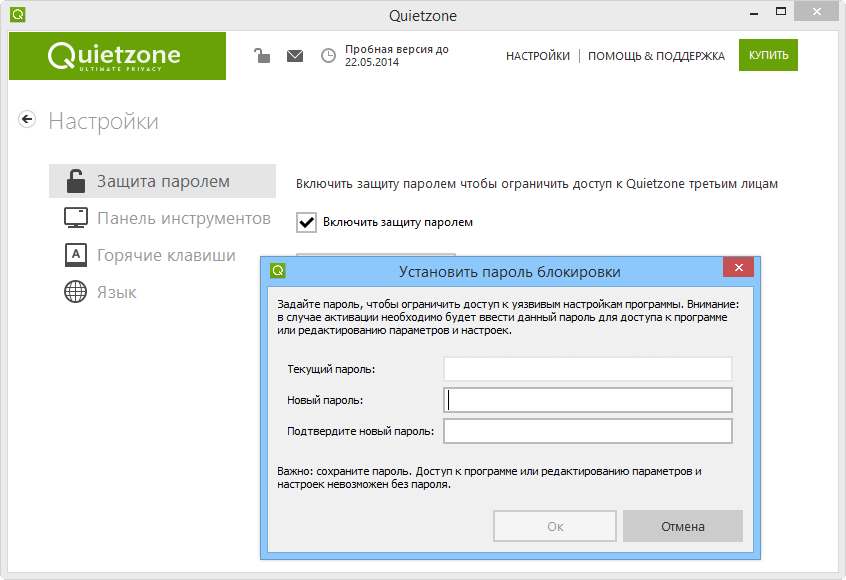Minimize the Quietzone window
Screen dimensions: 846x580
click(x=754, y=13)
